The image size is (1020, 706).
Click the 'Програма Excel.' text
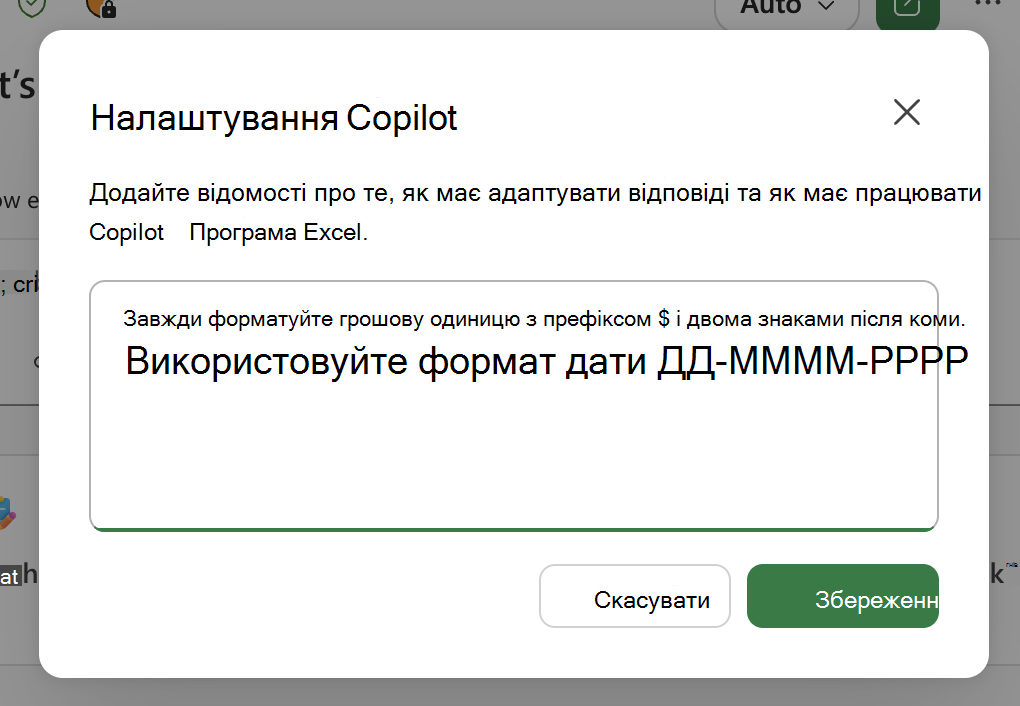(x=278, y=232)
